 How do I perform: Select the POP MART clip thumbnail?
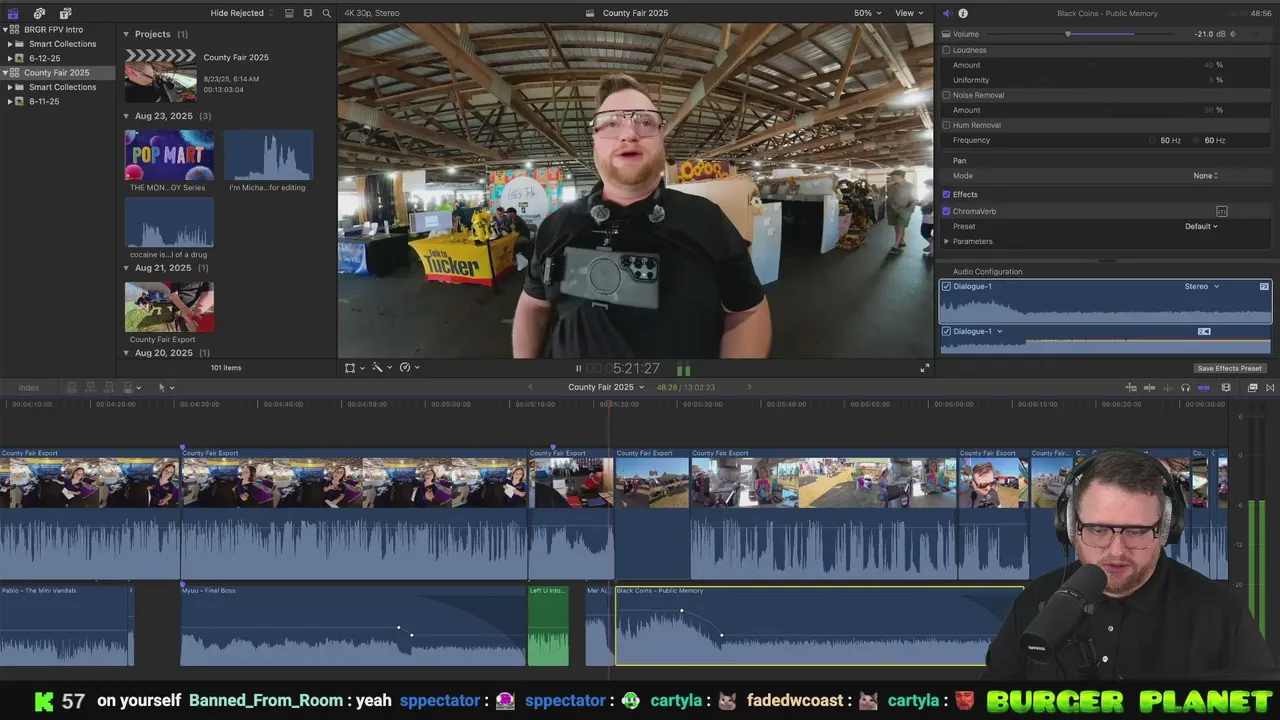click(x=169, y=155)
